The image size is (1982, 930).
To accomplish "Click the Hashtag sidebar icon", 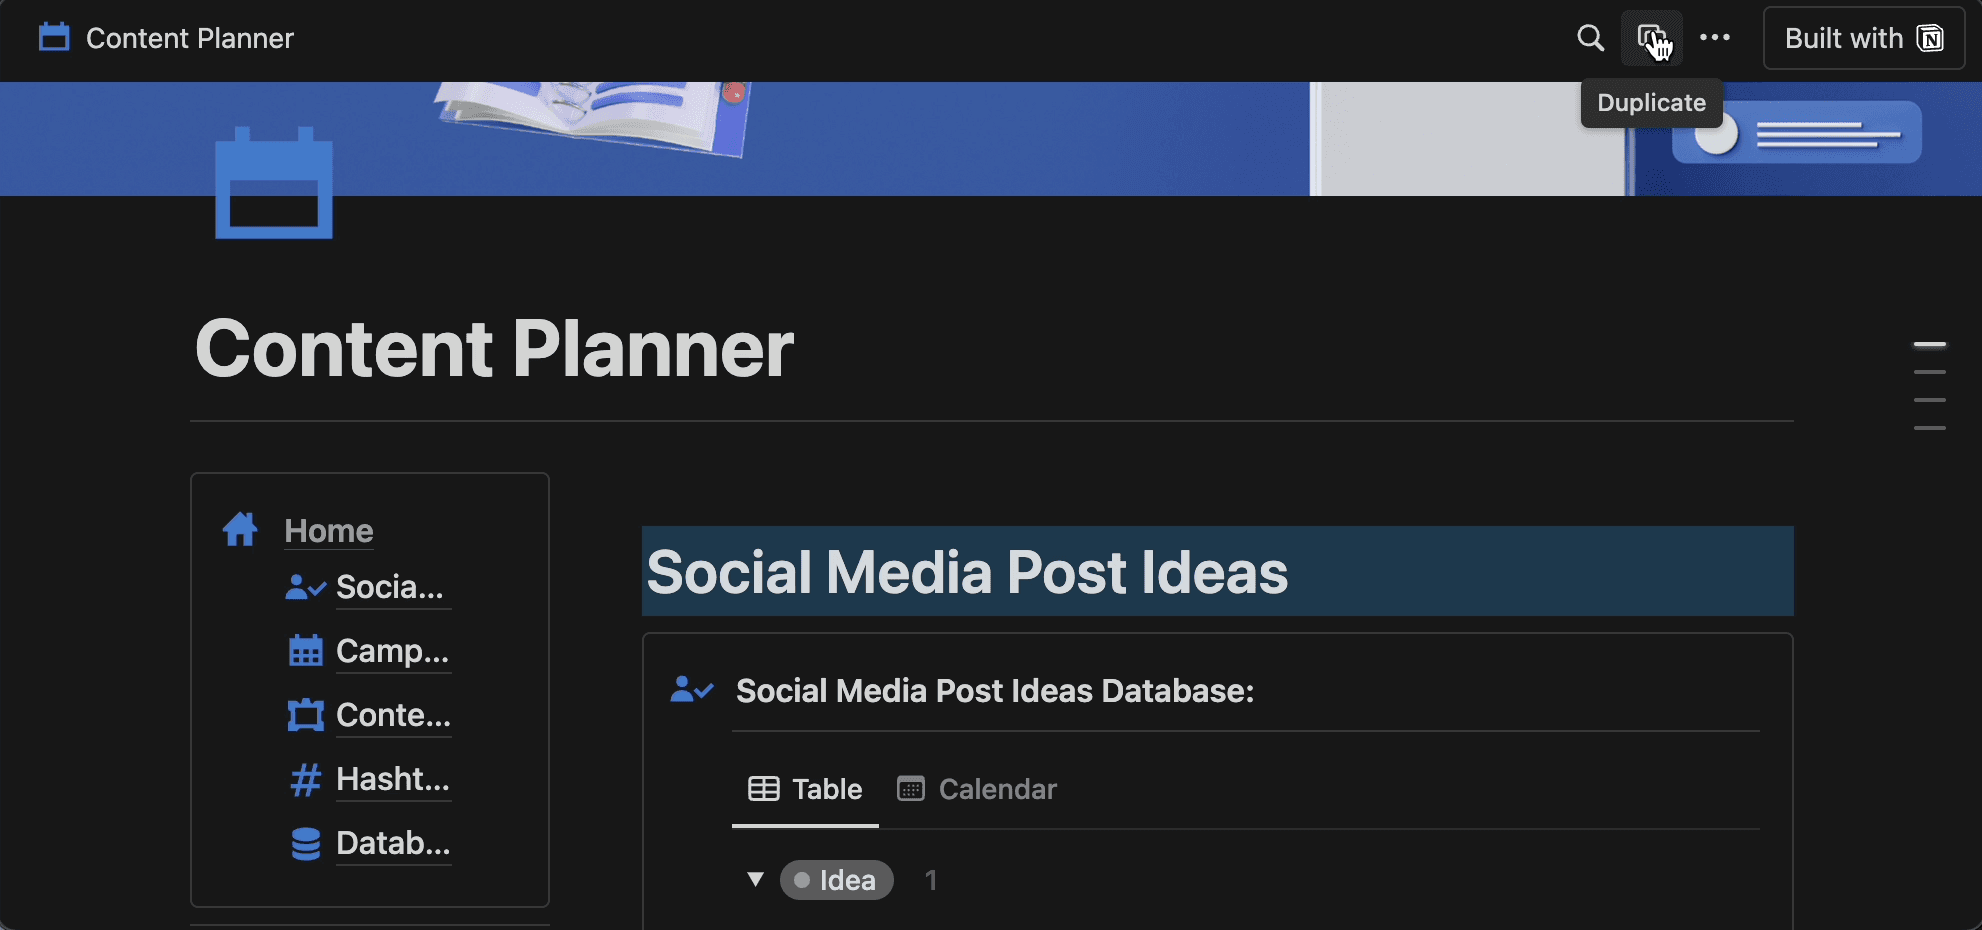I will pyautogui.click(x=306, y=779).
